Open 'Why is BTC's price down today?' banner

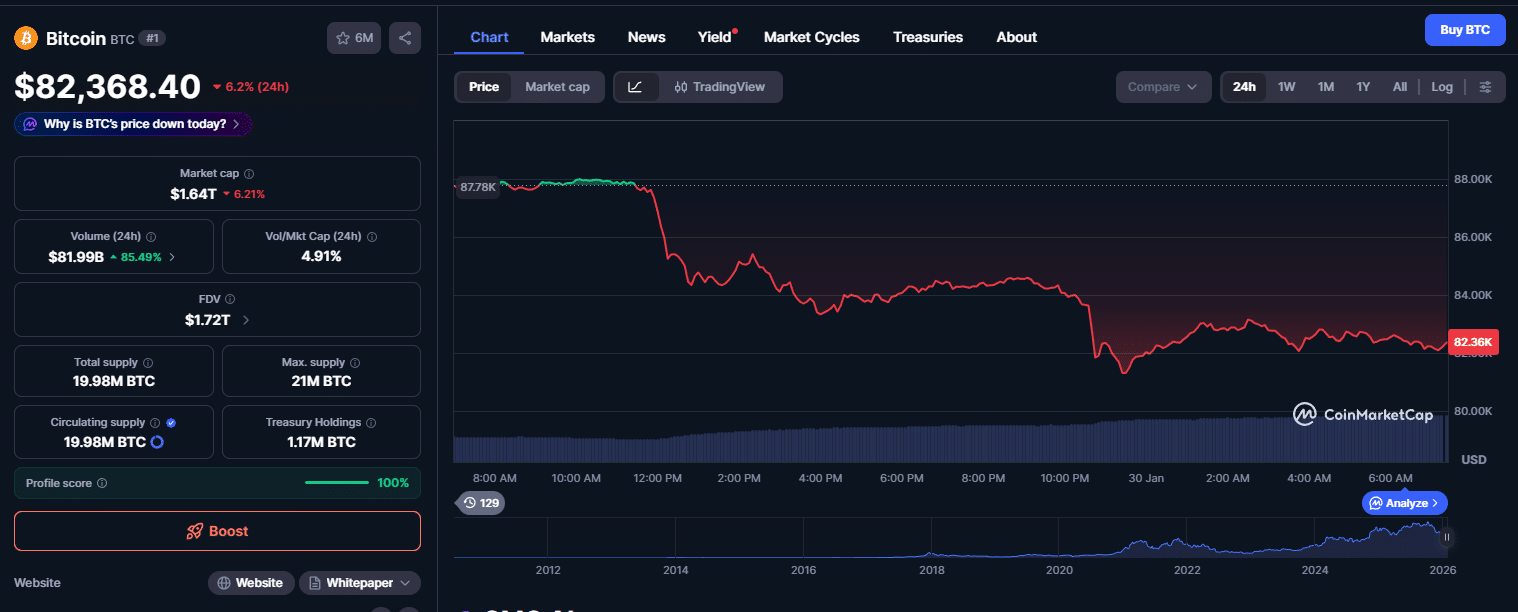pos(132,123)
